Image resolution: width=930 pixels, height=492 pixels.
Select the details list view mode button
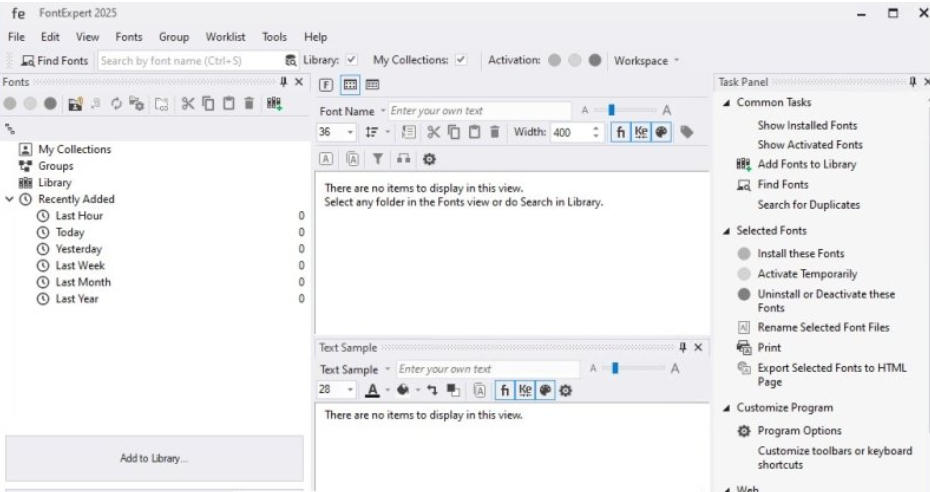[372, 85]
